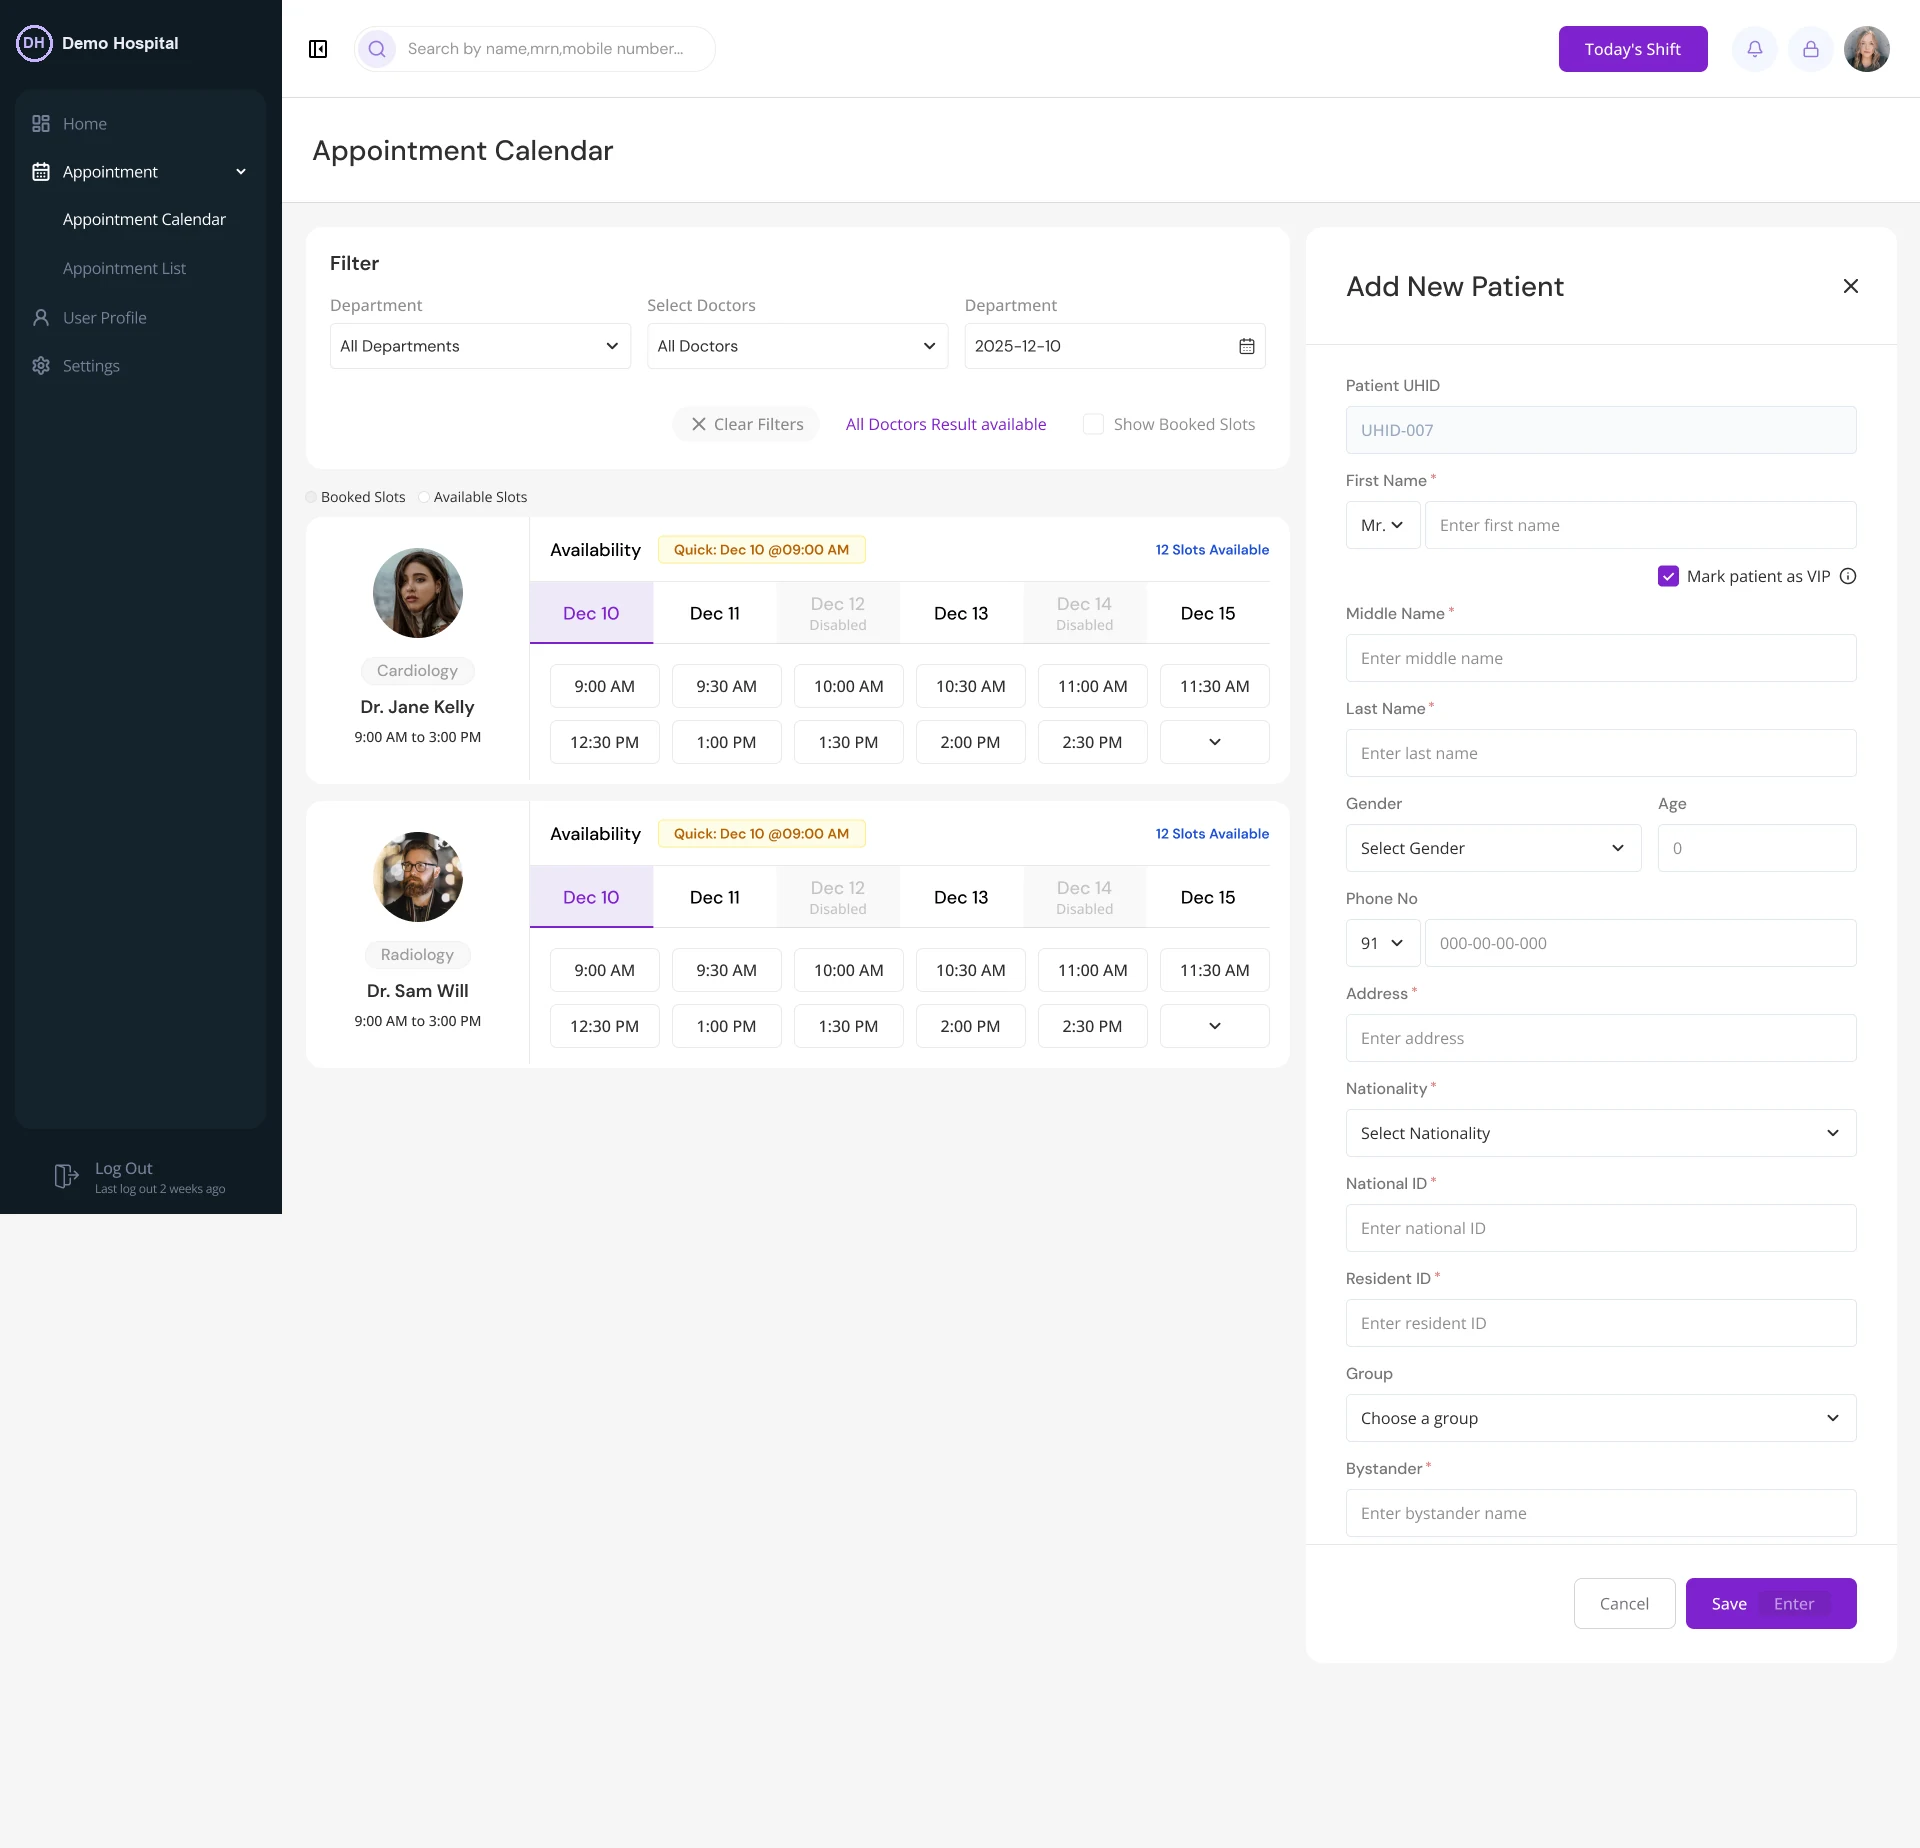Click the search magnifier icon
This screenshot has height=1848, width=1920.
[377, 49]
